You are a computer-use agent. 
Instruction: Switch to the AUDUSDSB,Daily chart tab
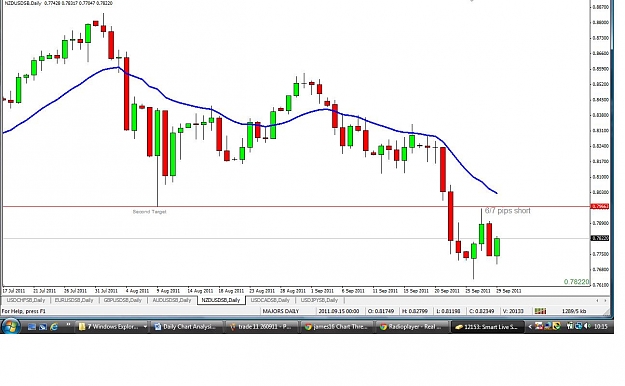coord(172,300)
